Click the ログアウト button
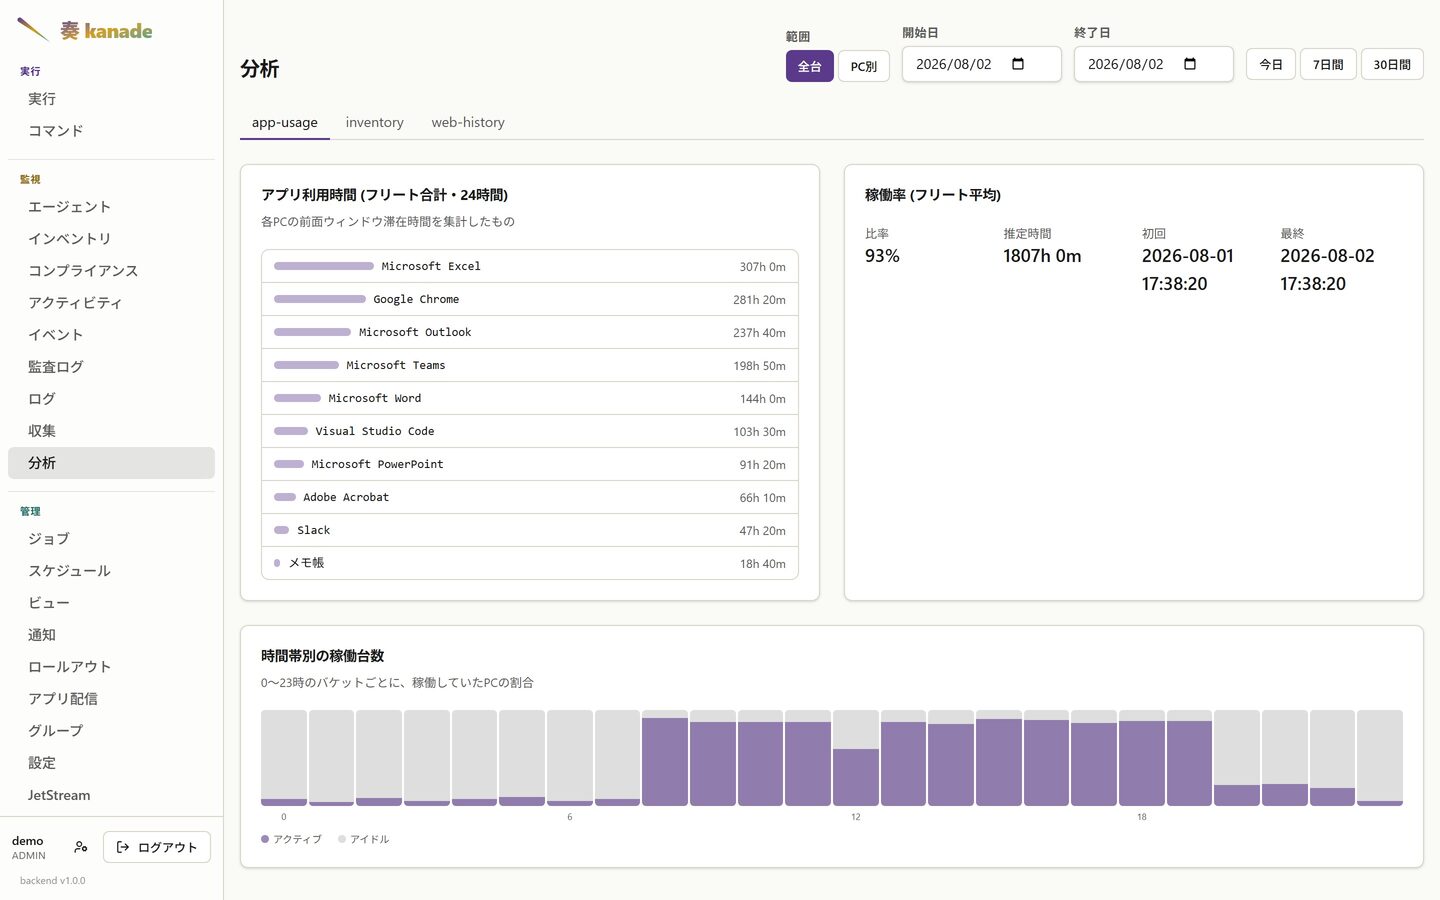Screen dimensions: 1440x900 tap(157, 847)
